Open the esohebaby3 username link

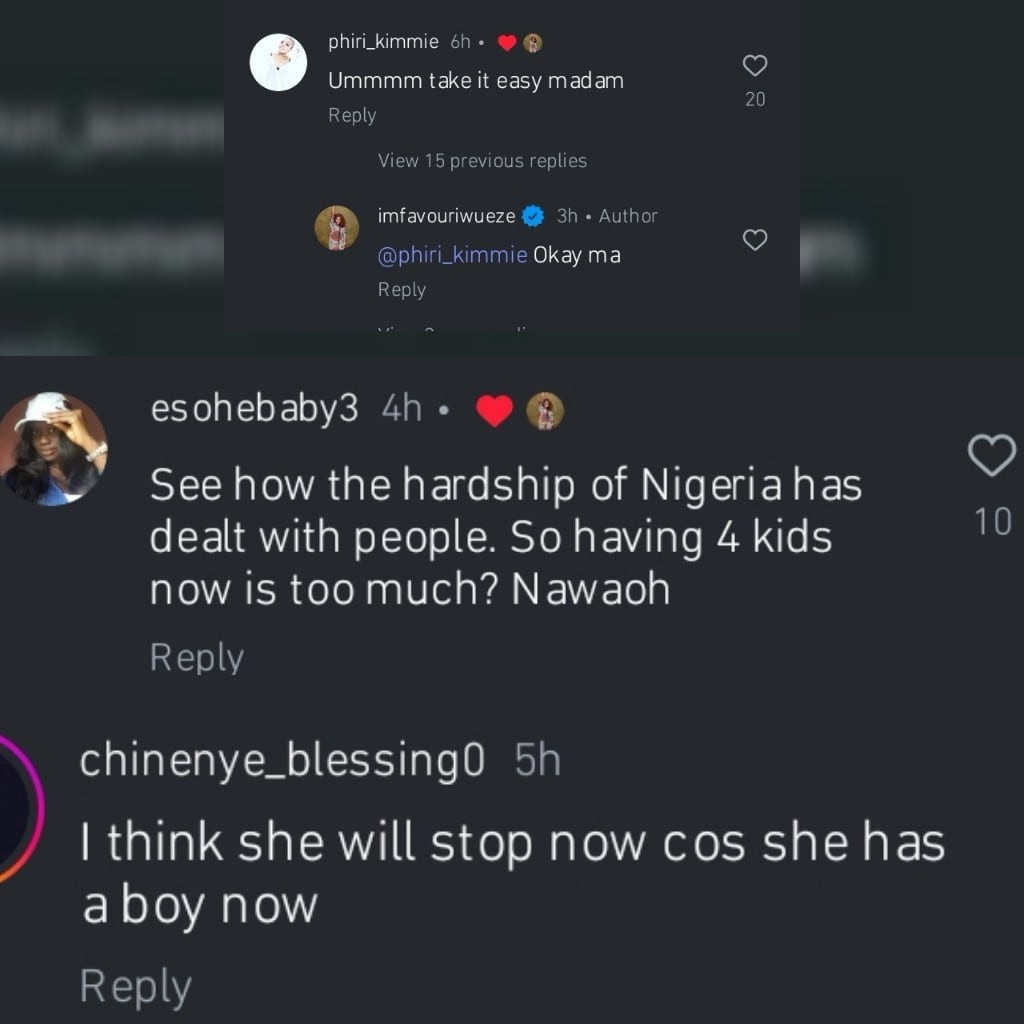pyautogui.click(x=254, y=410)
